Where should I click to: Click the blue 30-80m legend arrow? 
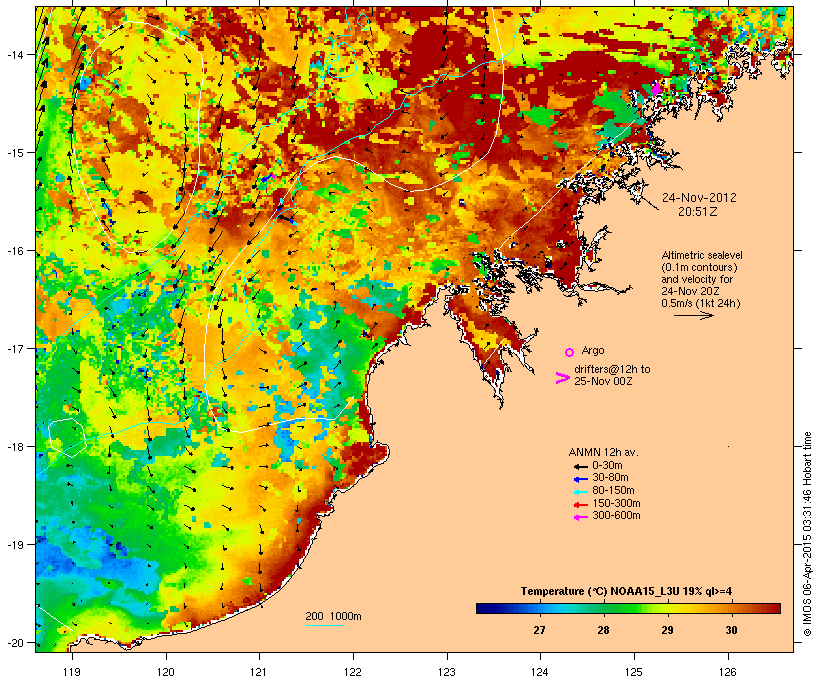[581, 479]
